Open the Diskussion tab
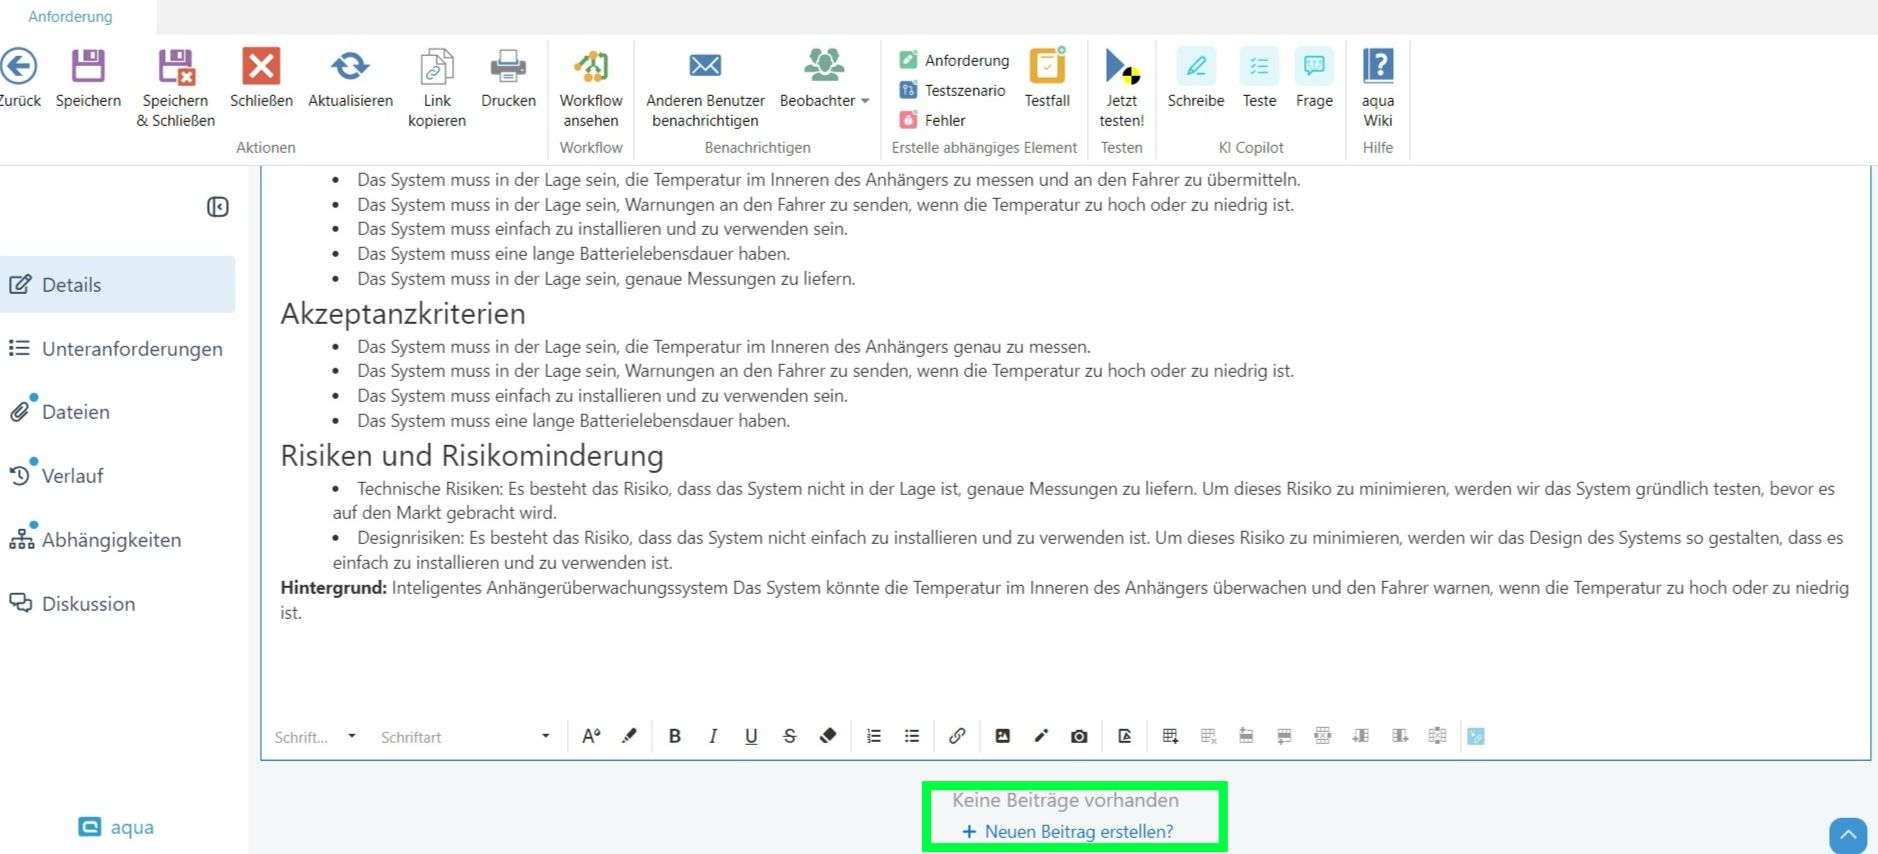 pyautogui.click(x=88, y=604)
